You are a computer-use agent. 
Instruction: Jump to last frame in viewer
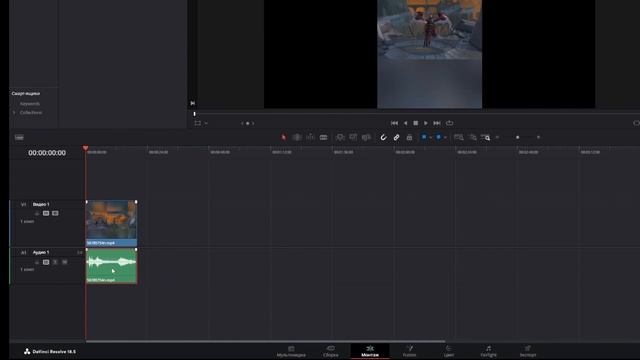[437, 123]
